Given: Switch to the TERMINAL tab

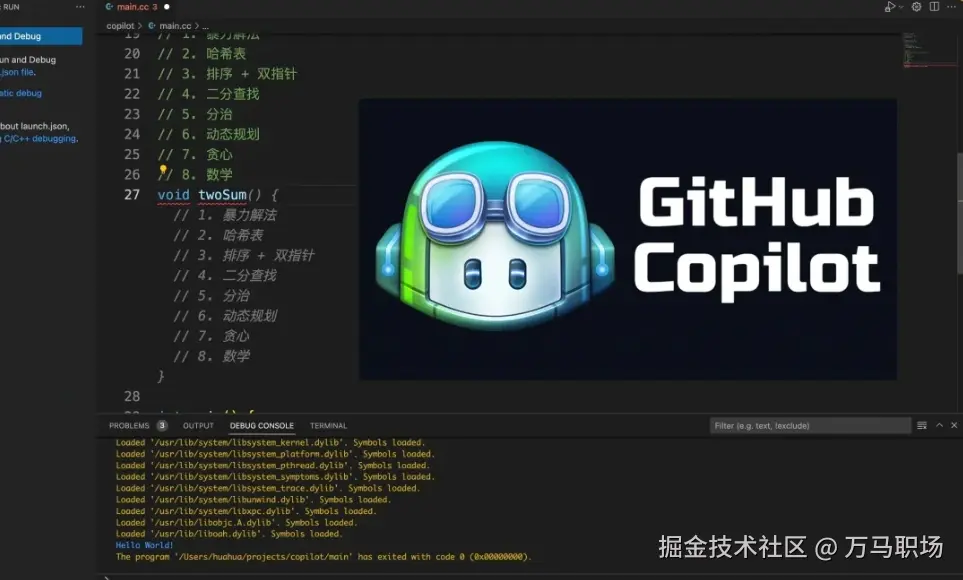Looking at the screenshot, I should click(x=328, y=425).
